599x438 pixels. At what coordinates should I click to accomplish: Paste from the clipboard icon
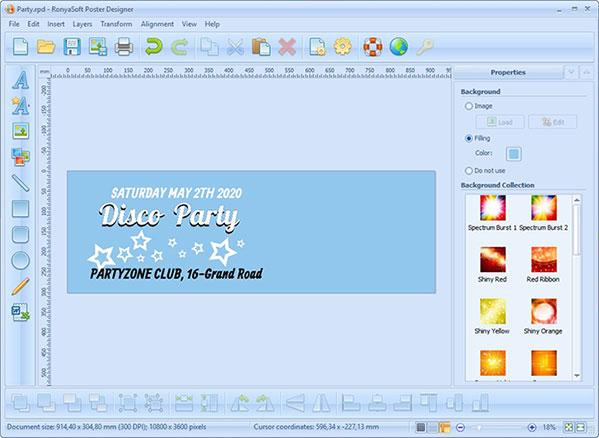[261, 47]
